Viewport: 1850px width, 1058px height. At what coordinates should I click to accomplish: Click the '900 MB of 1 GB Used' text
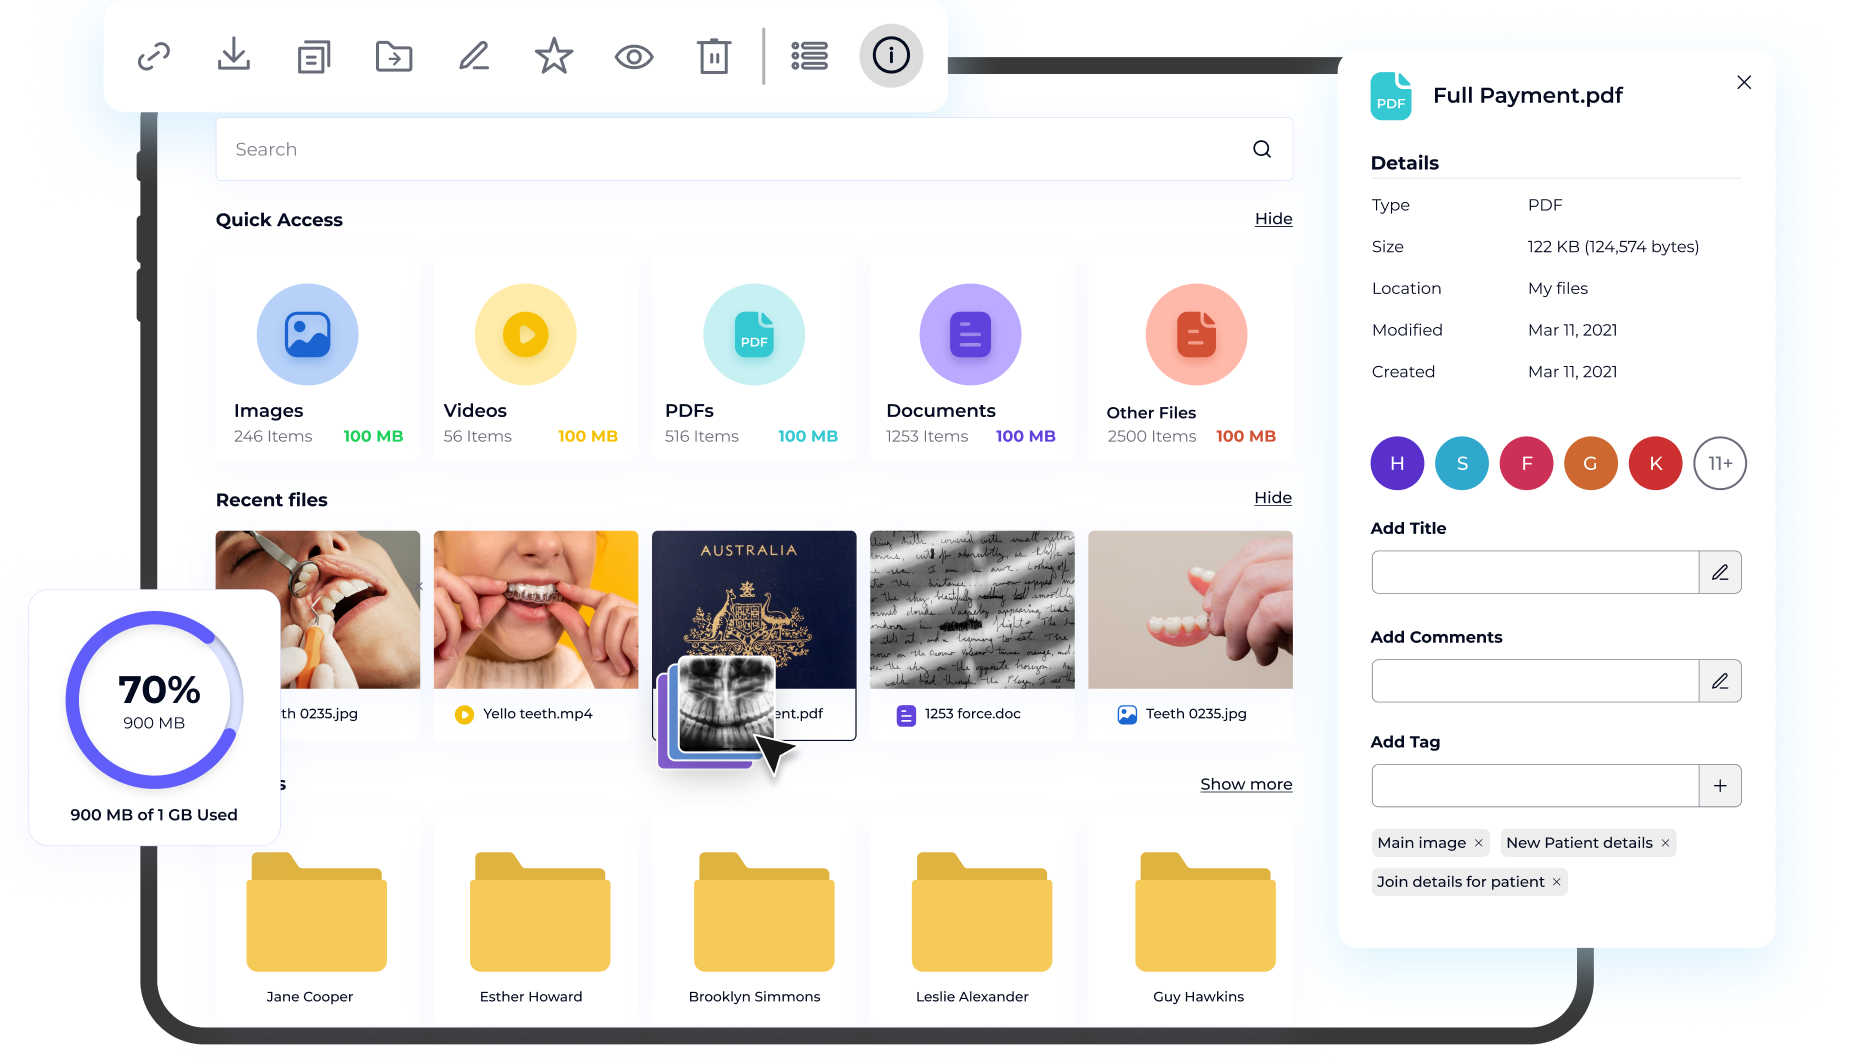pos(154,815)
